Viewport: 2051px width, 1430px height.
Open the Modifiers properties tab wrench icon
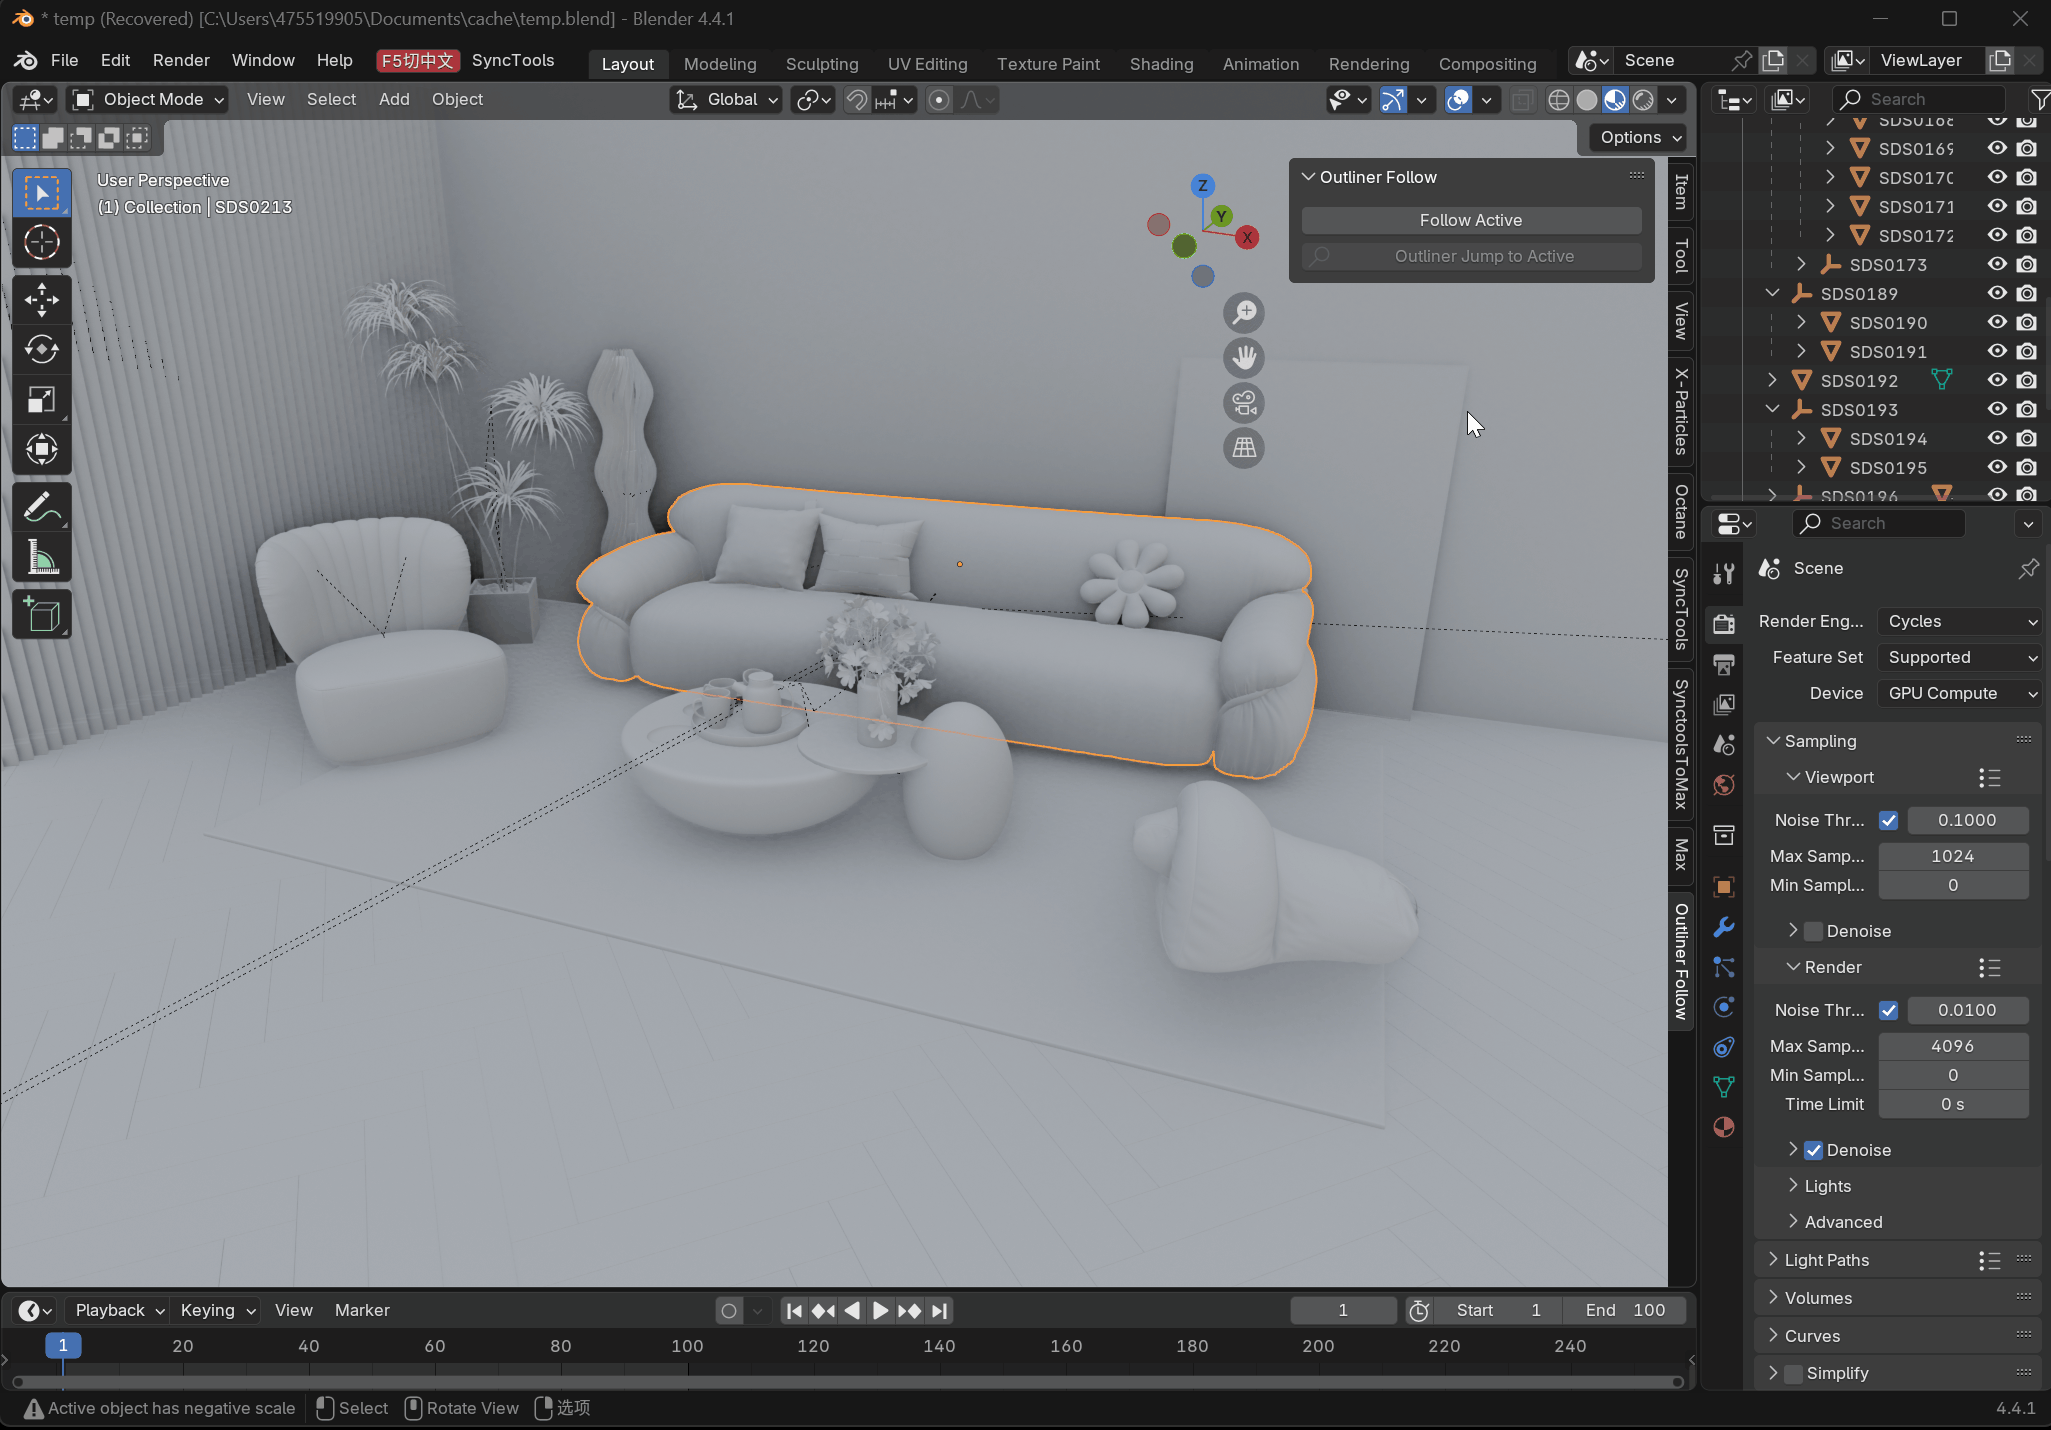pyautogui.click(x=1724, y=927)
